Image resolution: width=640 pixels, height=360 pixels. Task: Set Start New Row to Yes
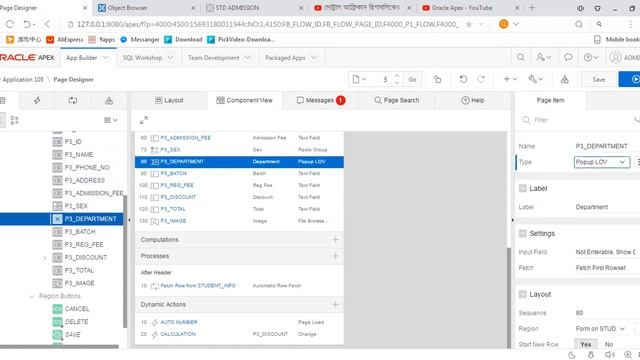pyautogui.click(x=586, y=344)
